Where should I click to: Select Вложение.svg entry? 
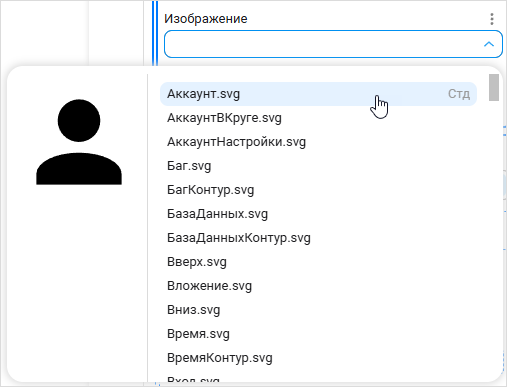click(318, 286)
